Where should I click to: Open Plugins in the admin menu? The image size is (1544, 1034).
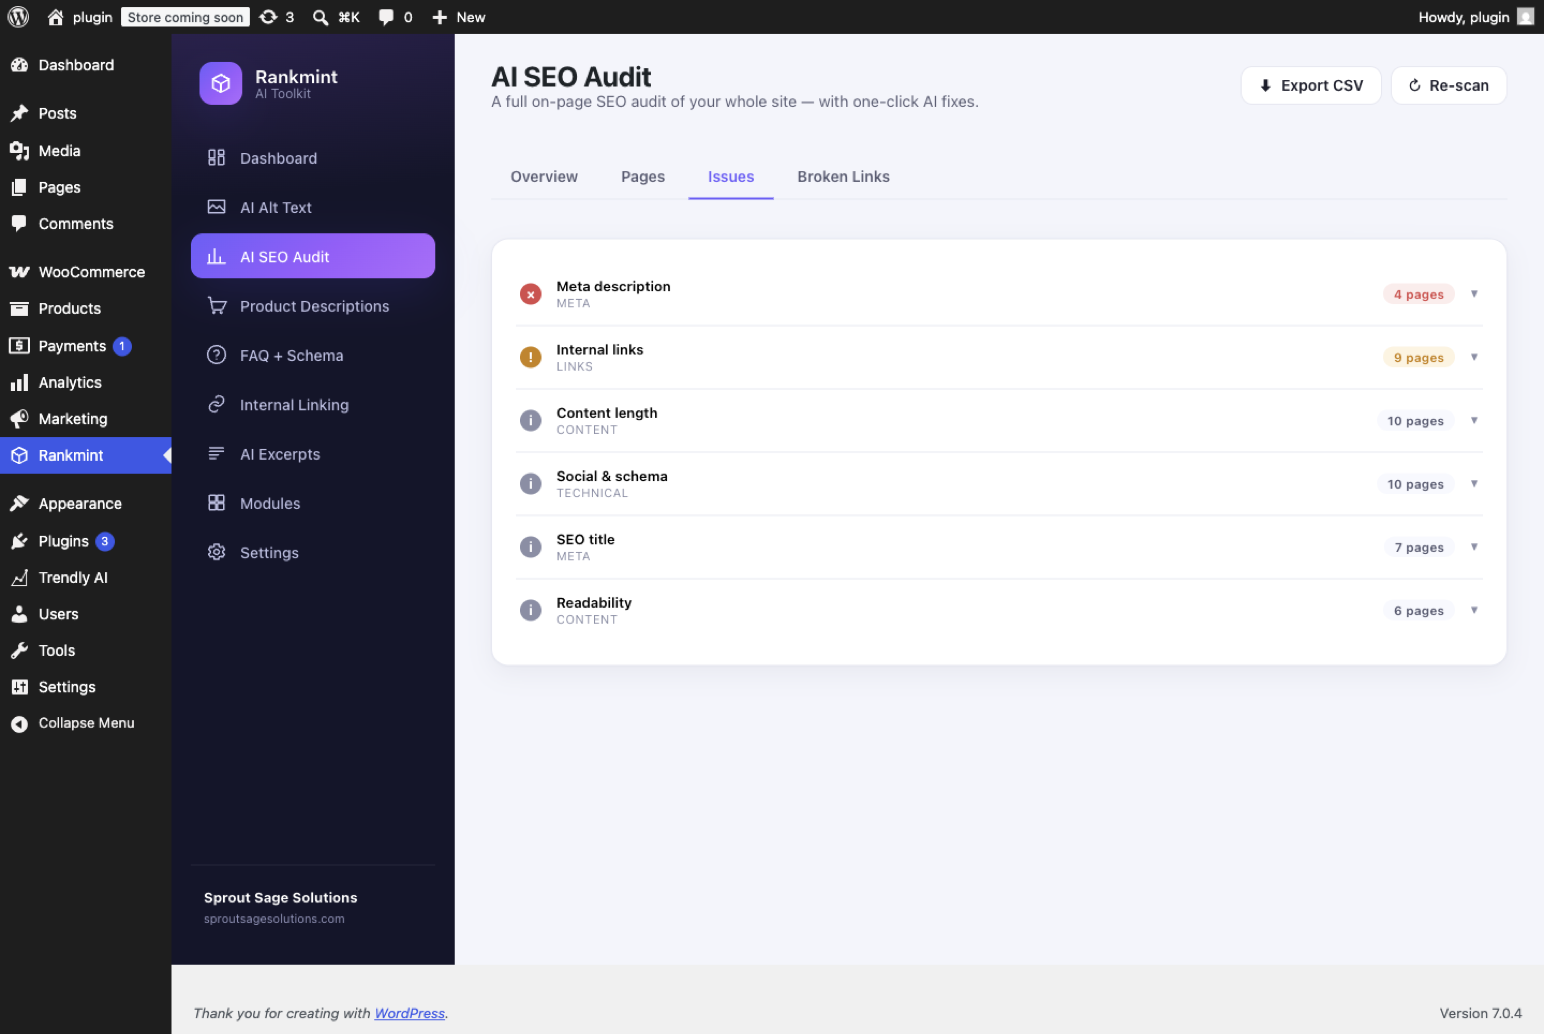[86, 541]
